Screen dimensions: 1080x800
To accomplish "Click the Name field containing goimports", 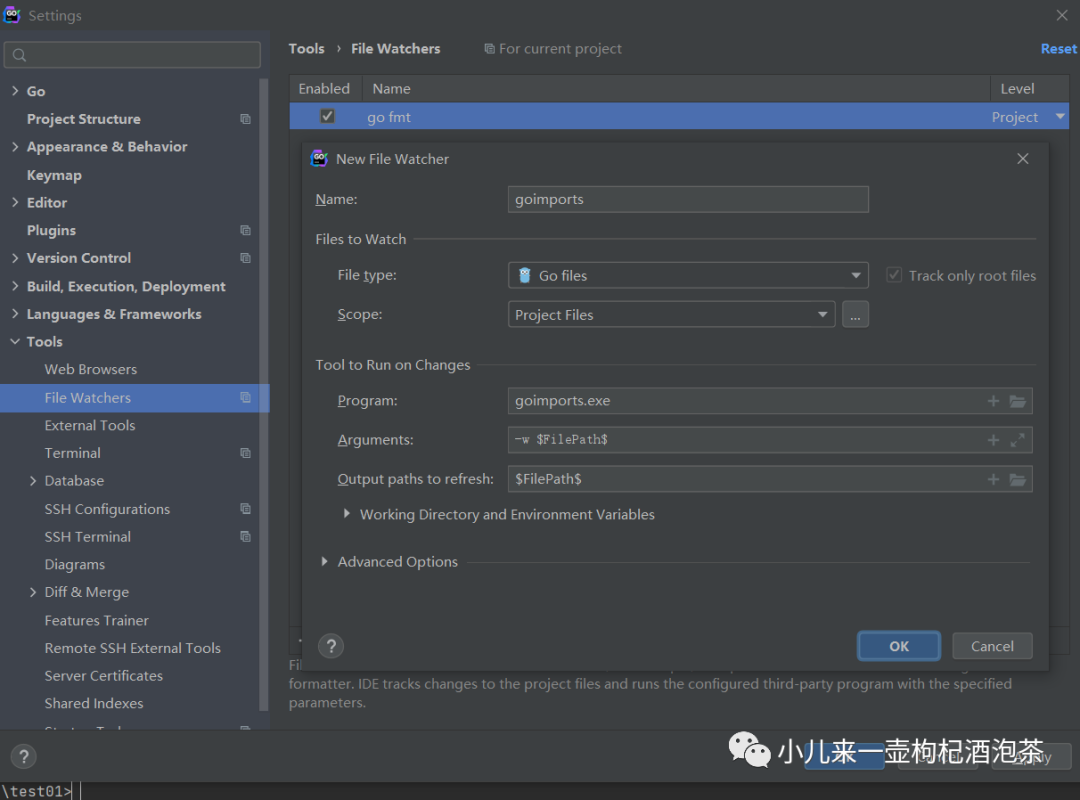I will point(688,199).
